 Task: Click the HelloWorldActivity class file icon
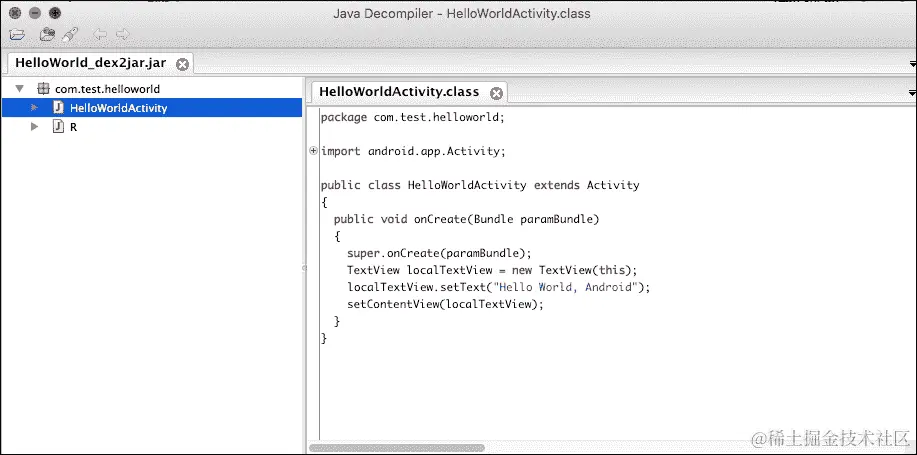[x=58, y=108]
